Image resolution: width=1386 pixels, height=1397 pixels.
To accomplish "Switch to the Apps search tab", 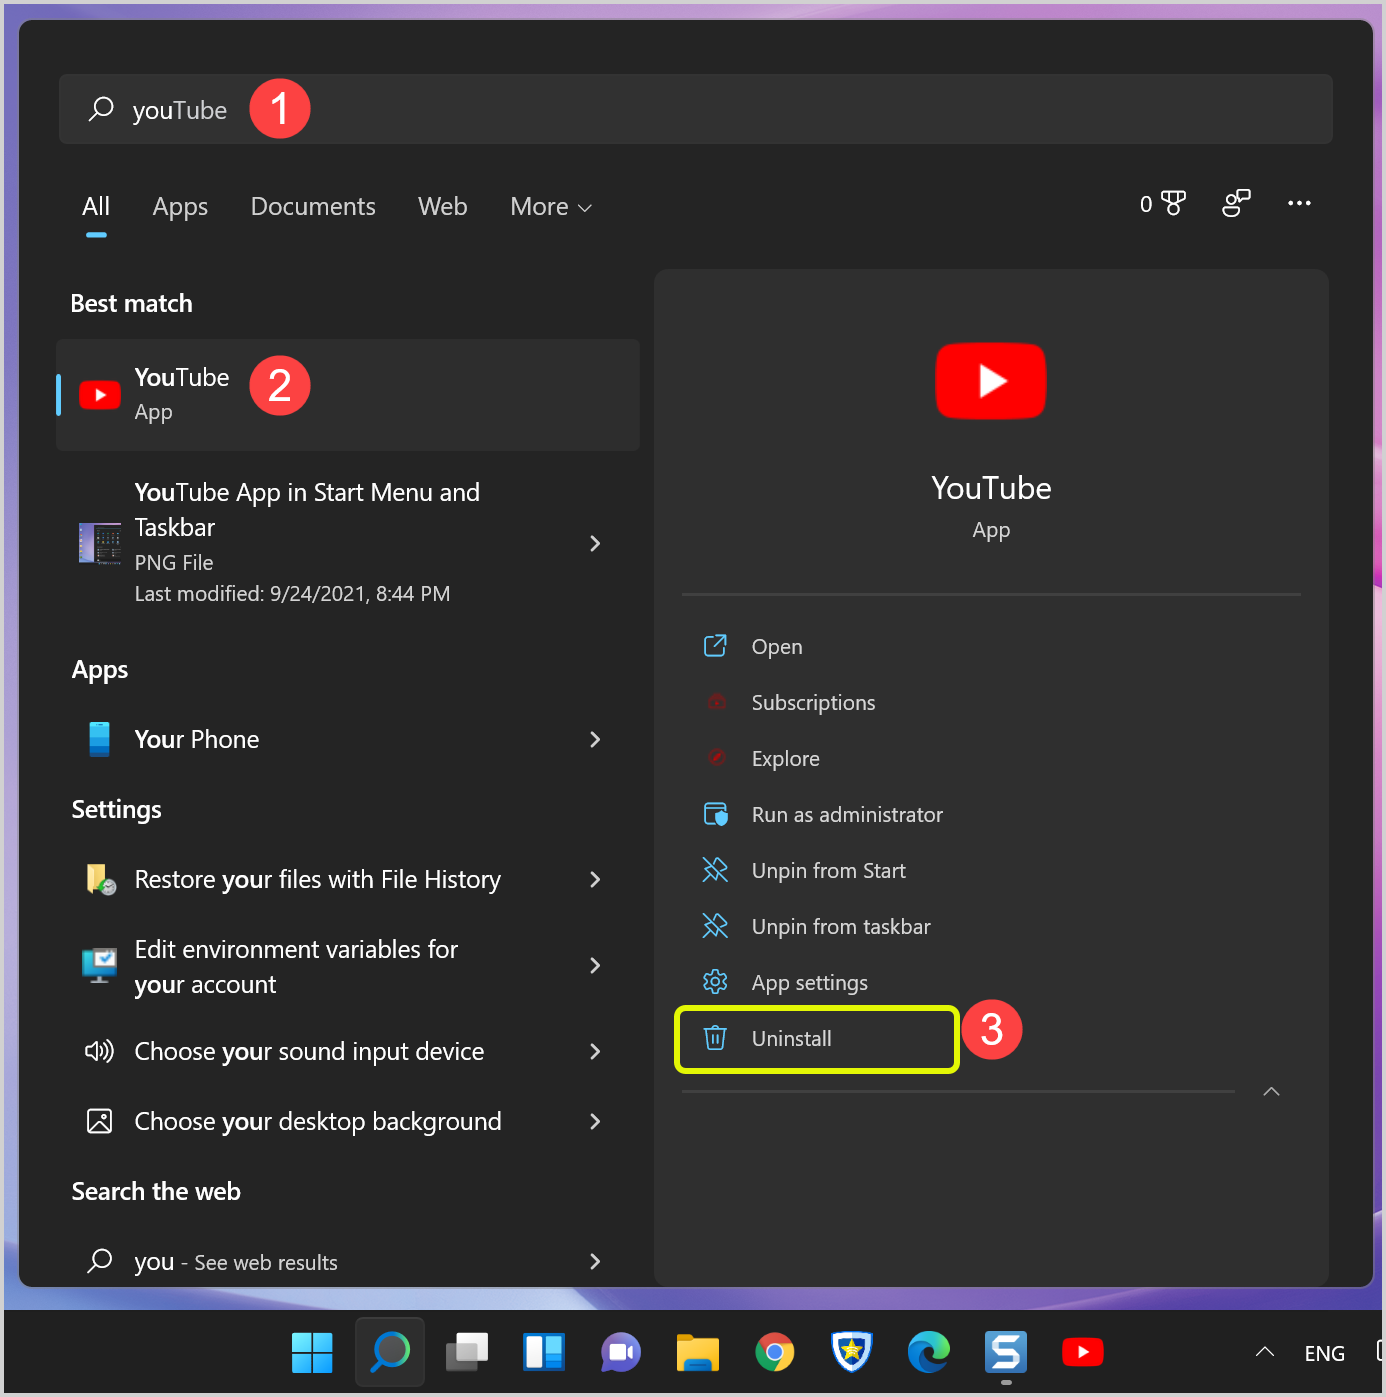I will [180, 207].
